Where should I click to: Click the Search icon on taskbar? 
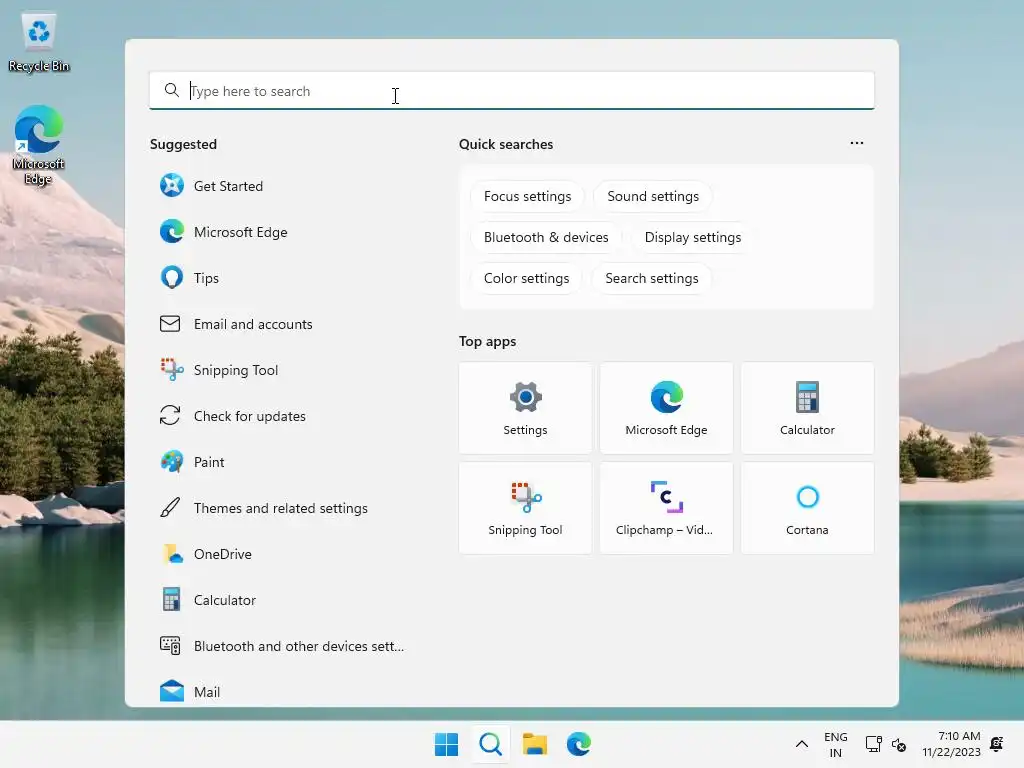490,744
